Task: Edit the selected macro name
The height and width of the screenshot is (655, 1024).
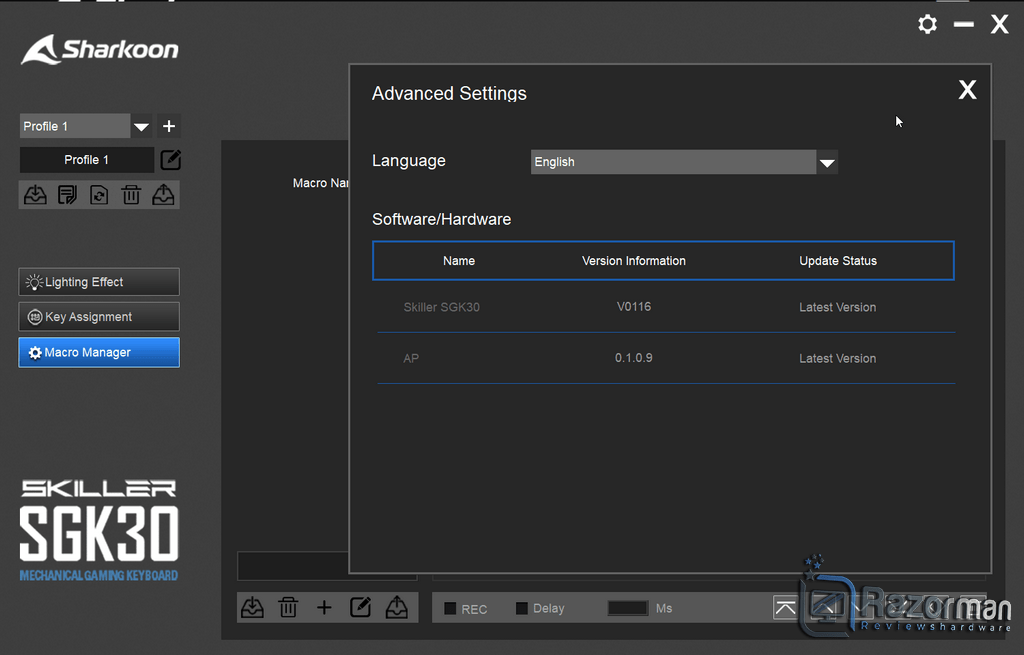Action: point(360,607)
